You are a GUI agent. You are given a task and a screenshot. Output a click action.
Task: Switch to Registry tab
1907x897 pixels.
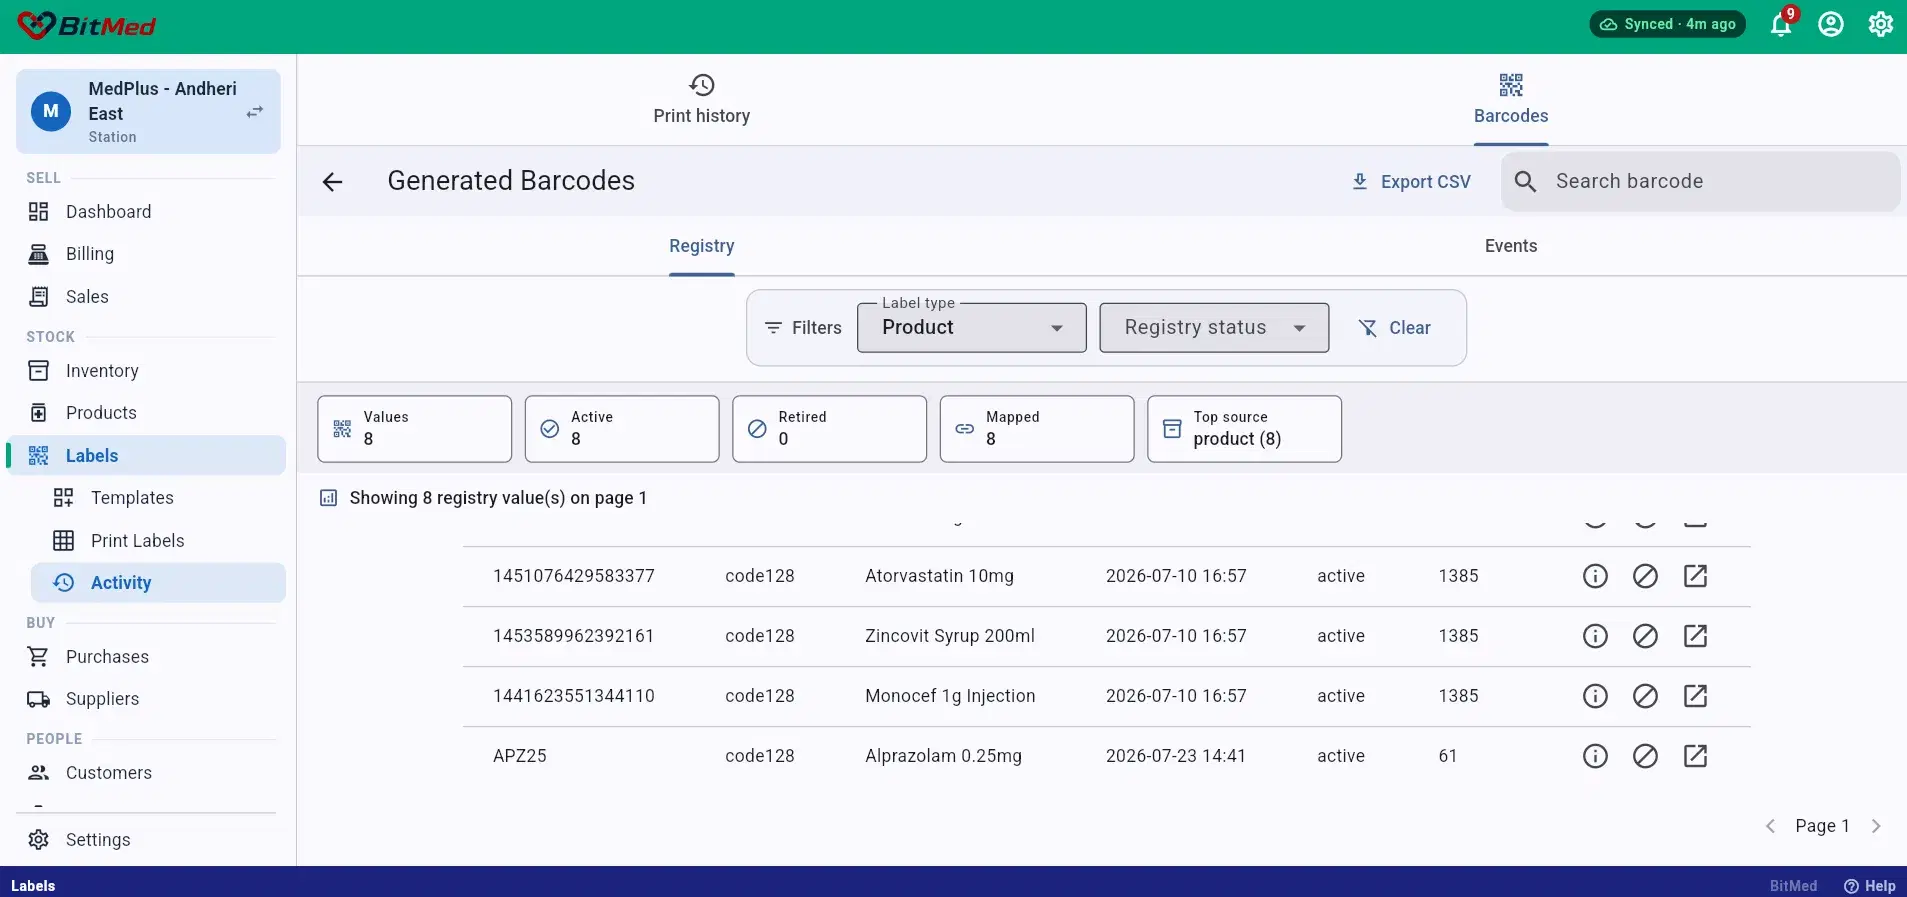coord(701,246)
